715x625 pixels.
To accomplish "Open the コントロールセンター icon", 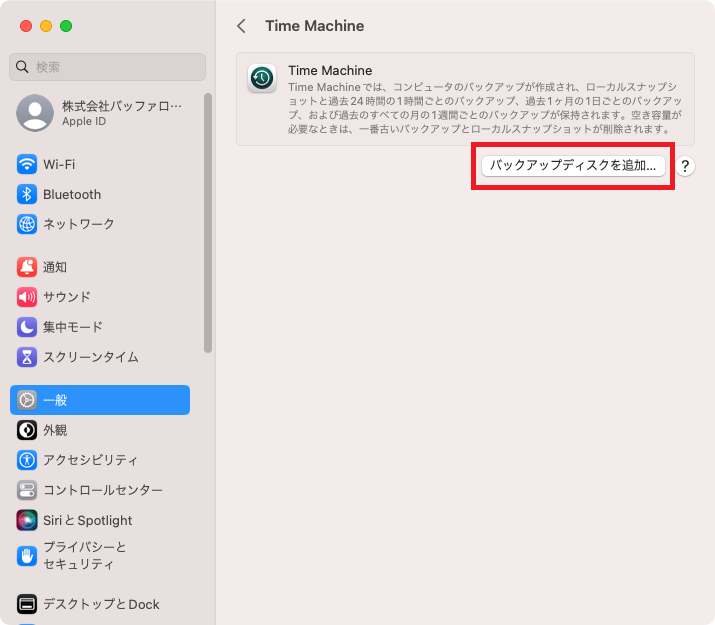I will [27, 490].
